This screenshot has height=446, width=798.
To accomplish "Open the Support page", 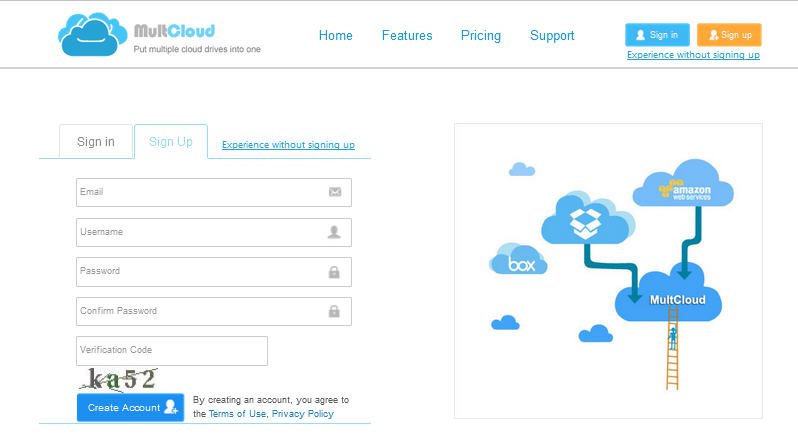I will coord(552,36).
